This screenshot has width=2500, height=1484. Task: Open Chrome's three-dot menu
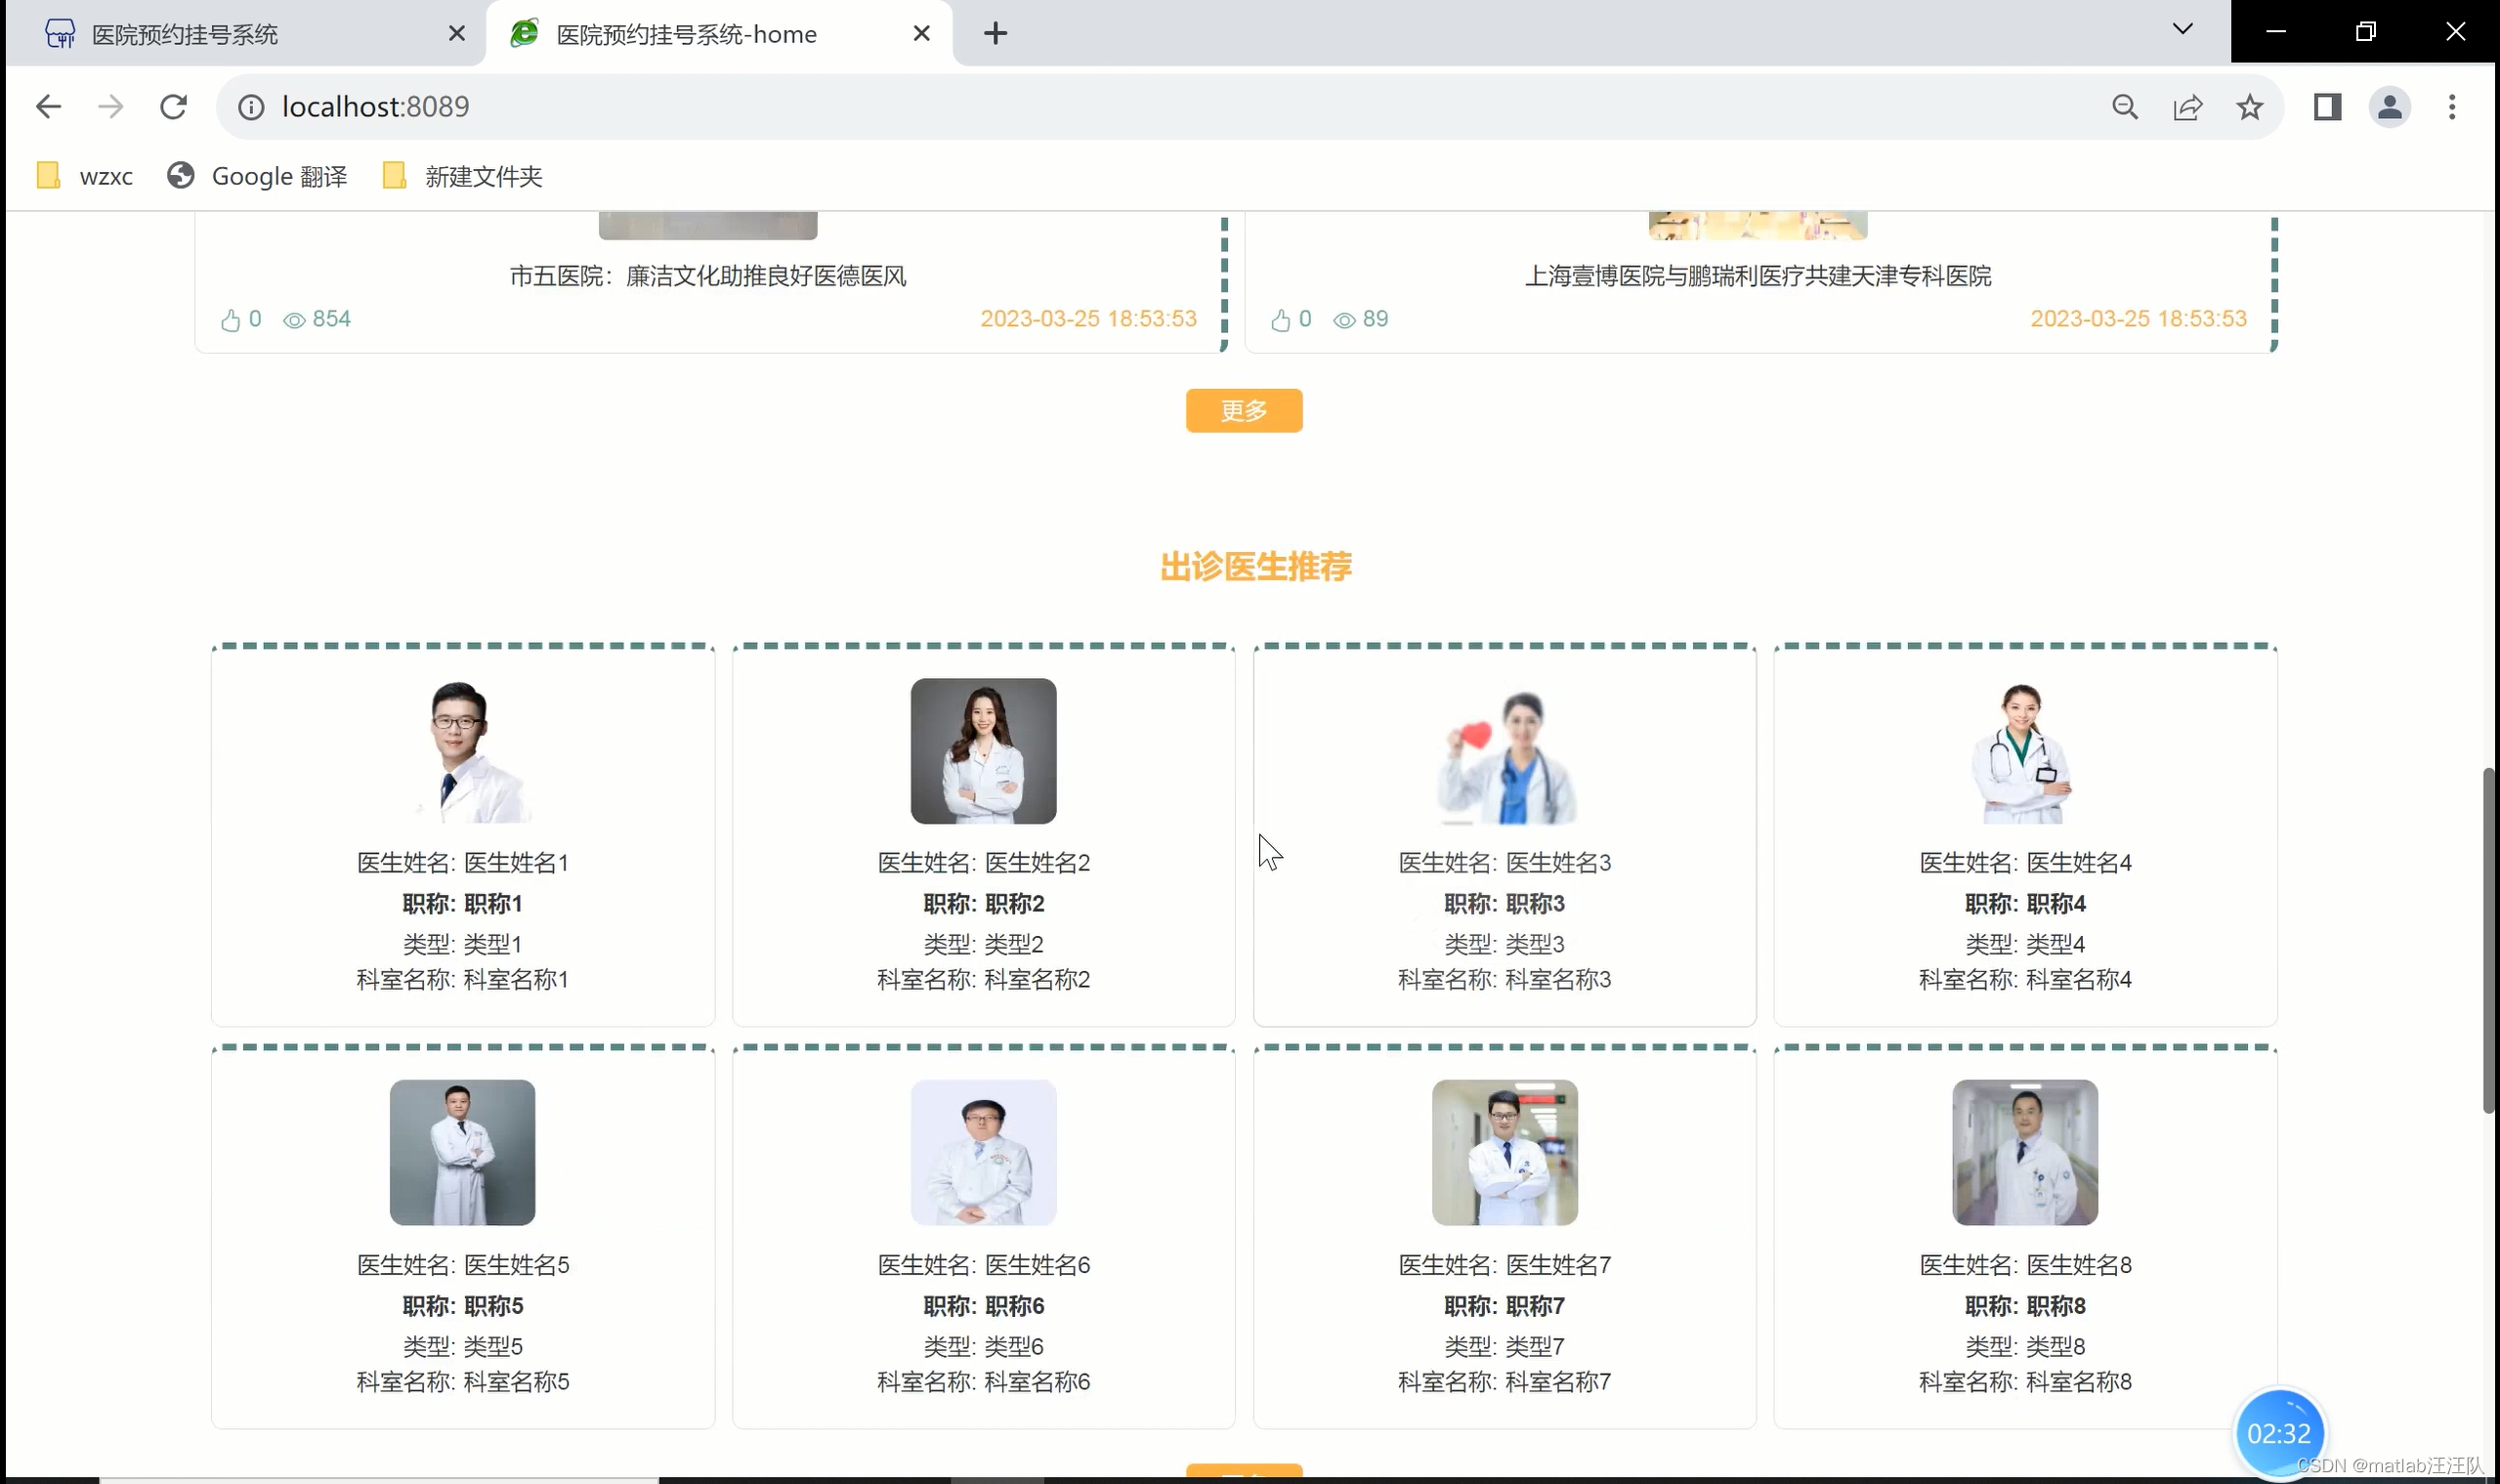click(x=2451, y=107)
